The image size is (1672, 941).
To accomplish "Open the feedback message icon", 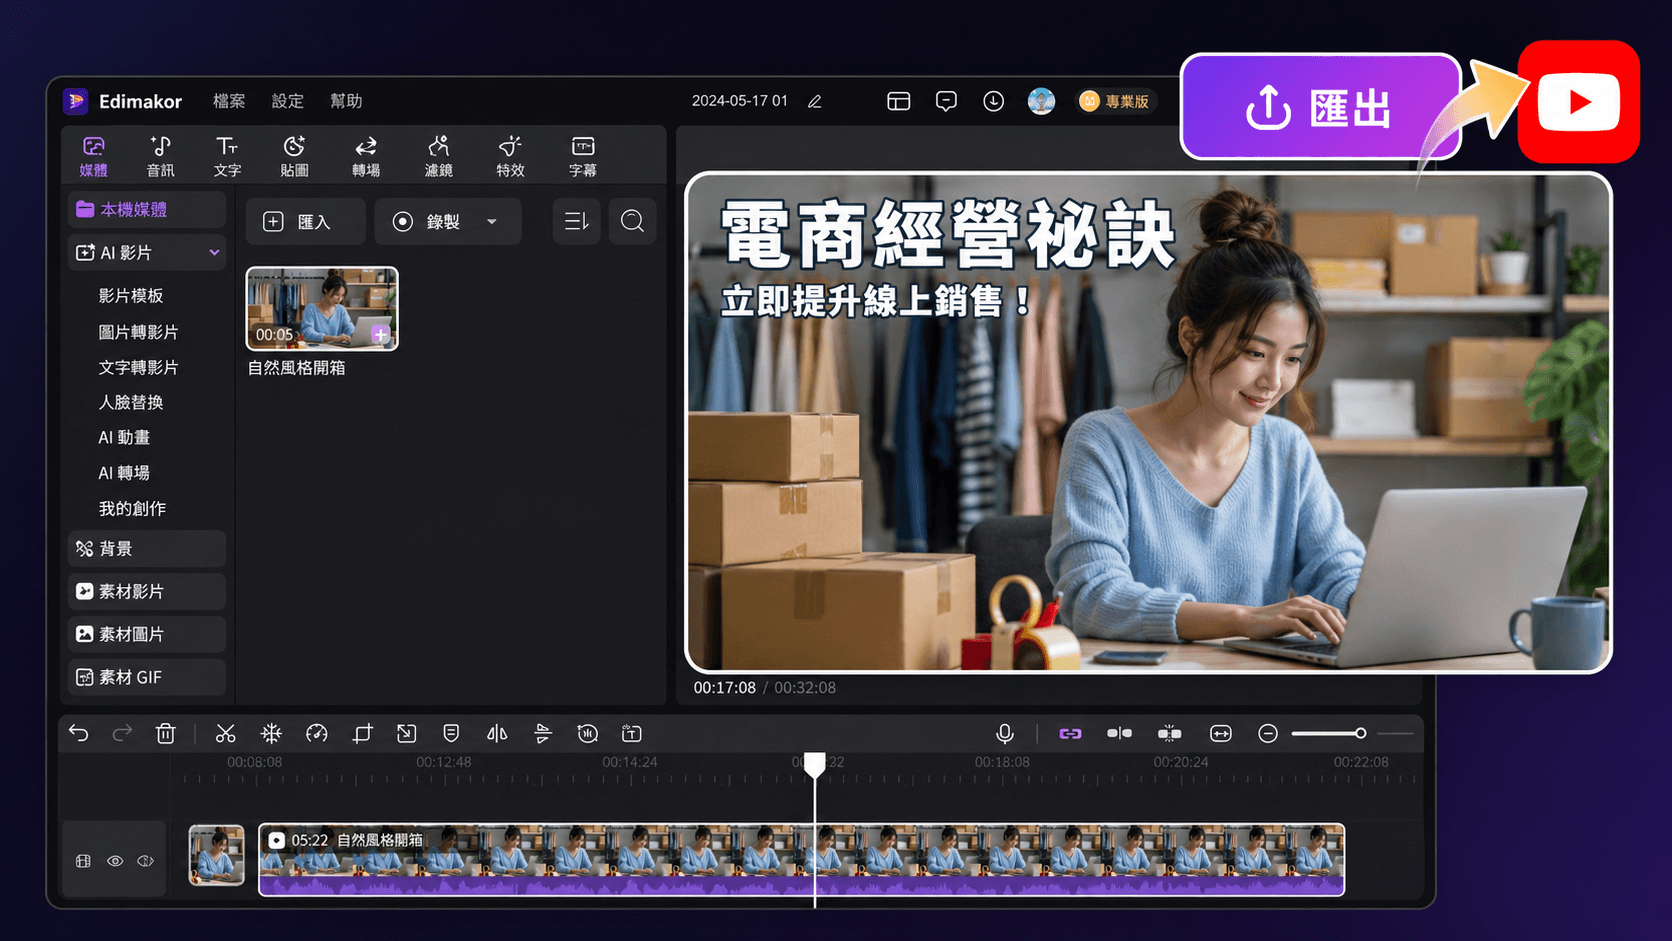I will (946, 101).
